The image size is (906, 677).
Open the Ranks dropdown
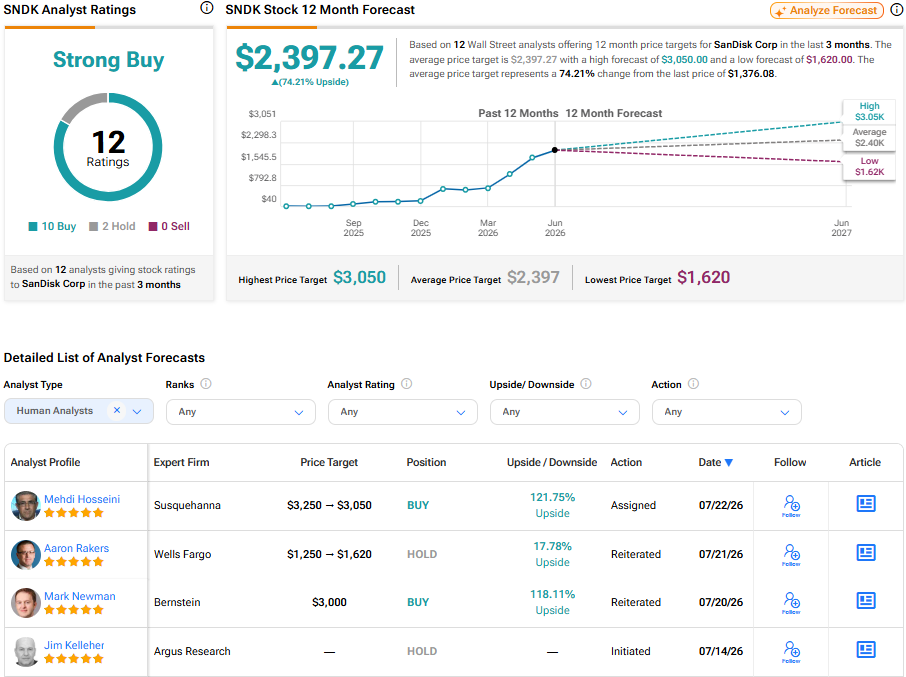241,412
